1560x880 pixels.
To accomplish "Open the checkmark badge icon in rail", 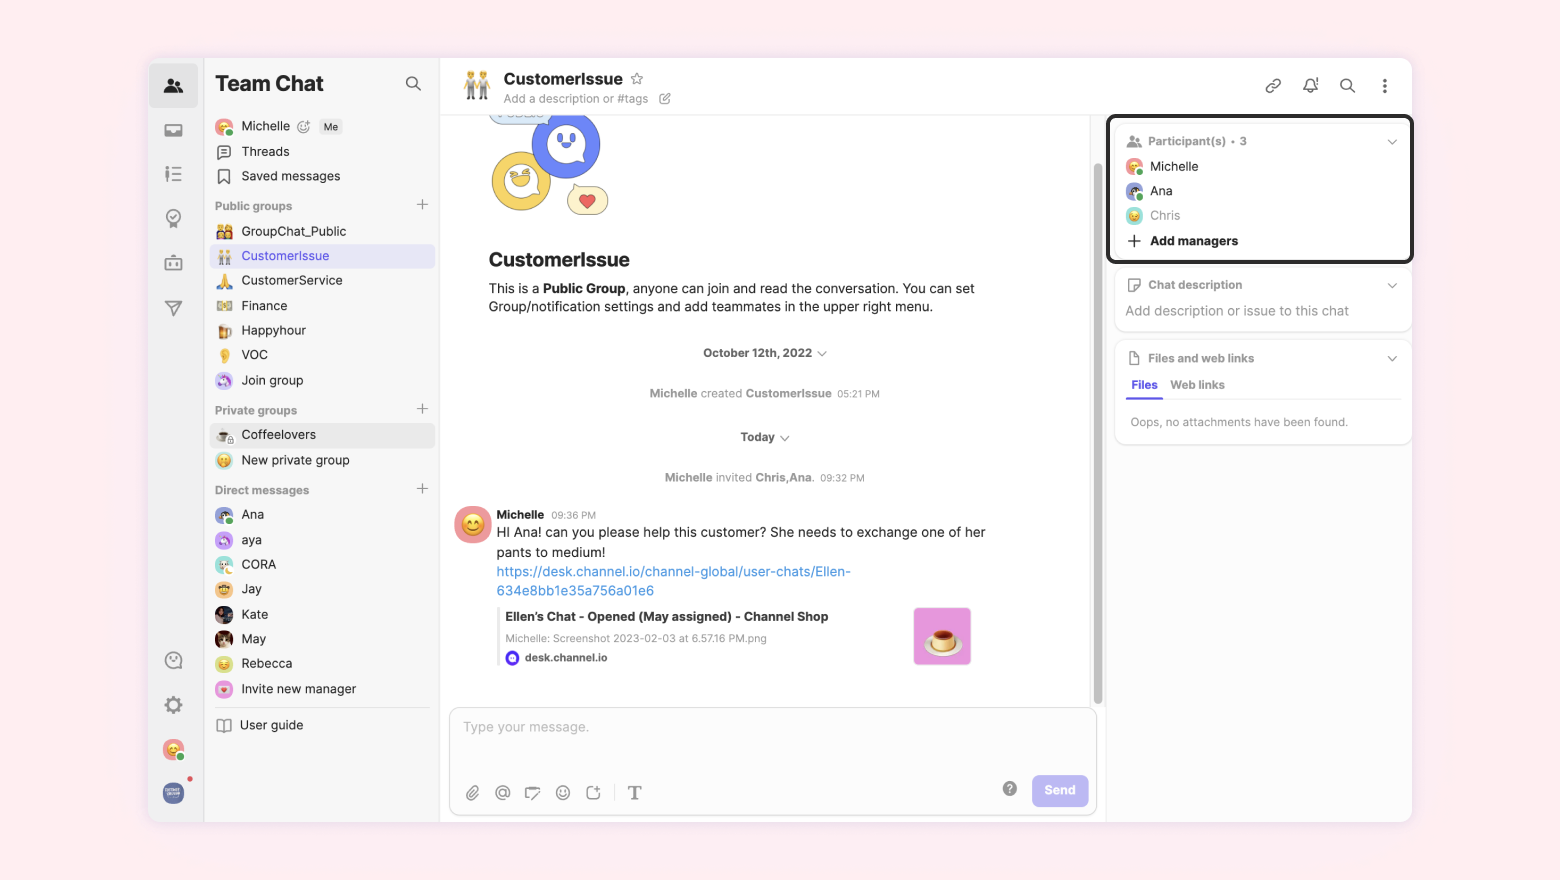I will point(174,218).
